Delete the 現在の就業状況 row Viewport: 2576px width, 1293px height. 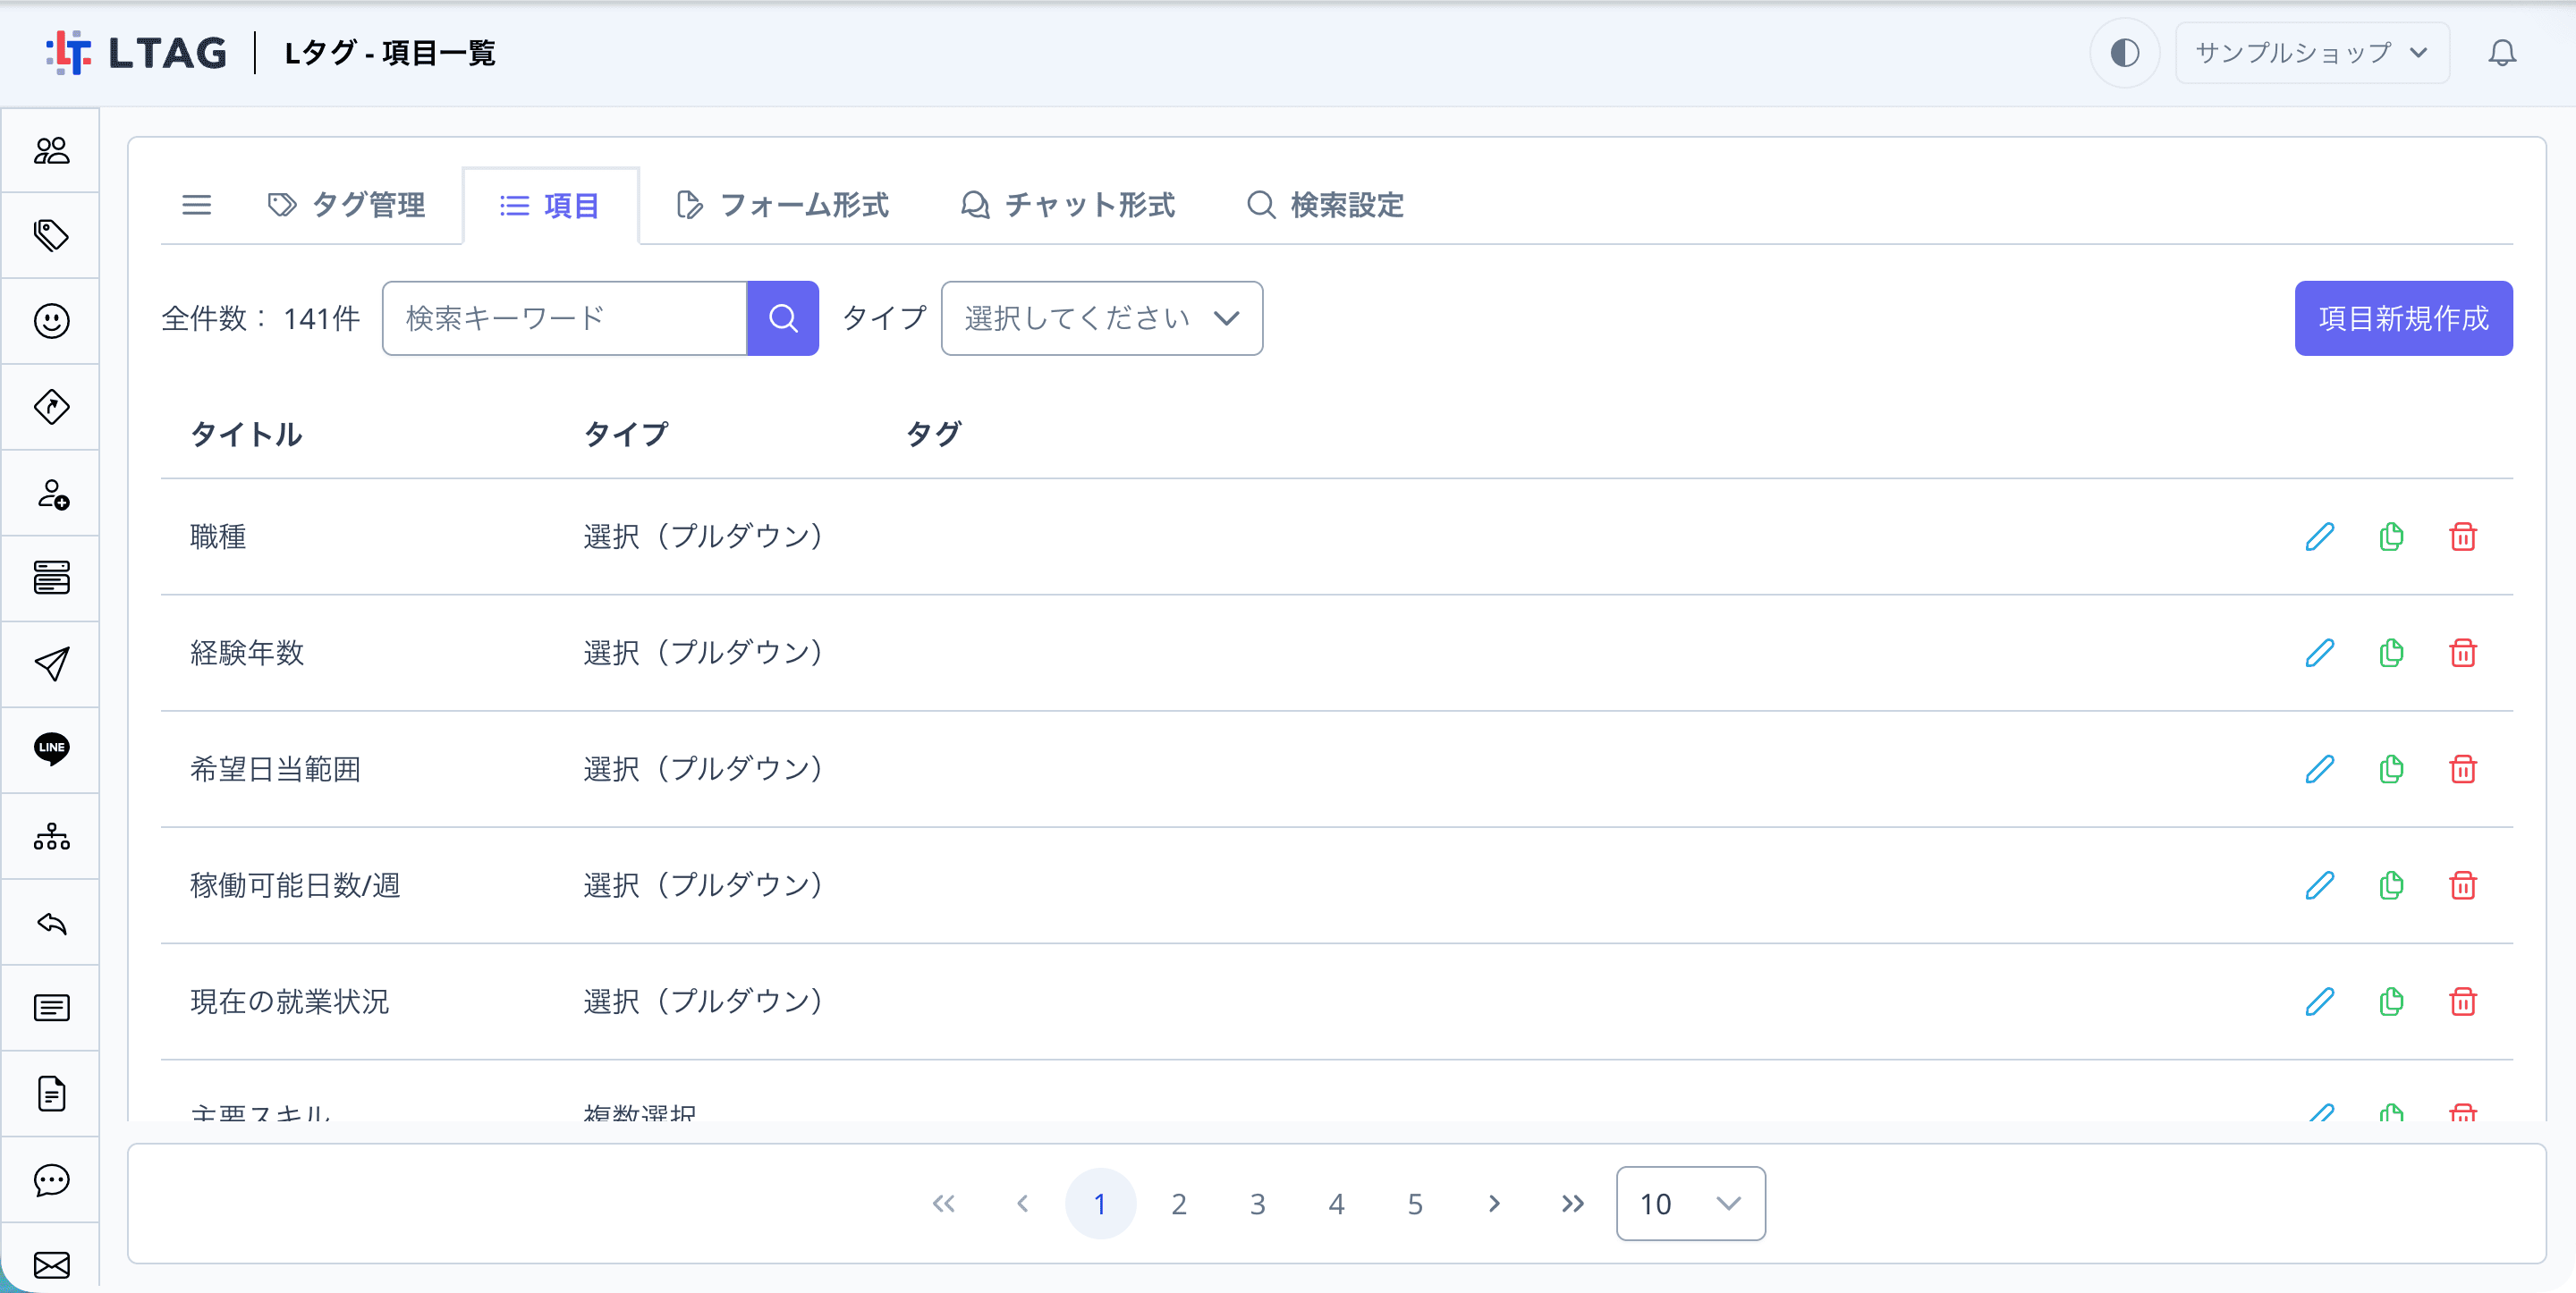point(2462,1001)
